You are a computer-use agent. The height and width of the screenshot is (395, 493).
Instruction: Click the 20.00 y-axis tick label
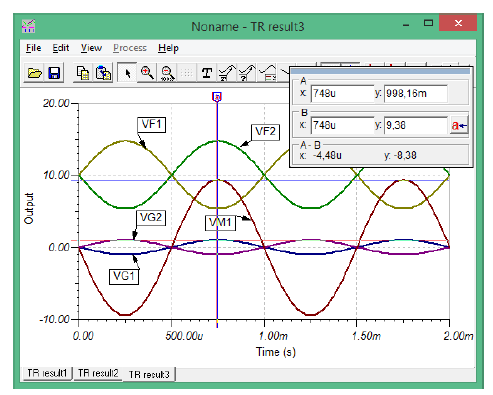pos(56,103)
